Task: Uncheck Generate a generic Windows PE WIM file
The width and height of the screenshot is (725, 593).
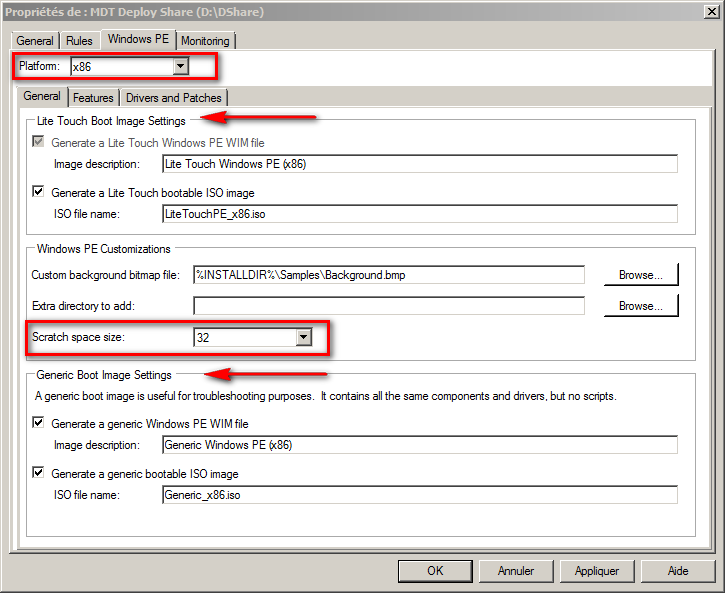Action: [x=39, y=424]
